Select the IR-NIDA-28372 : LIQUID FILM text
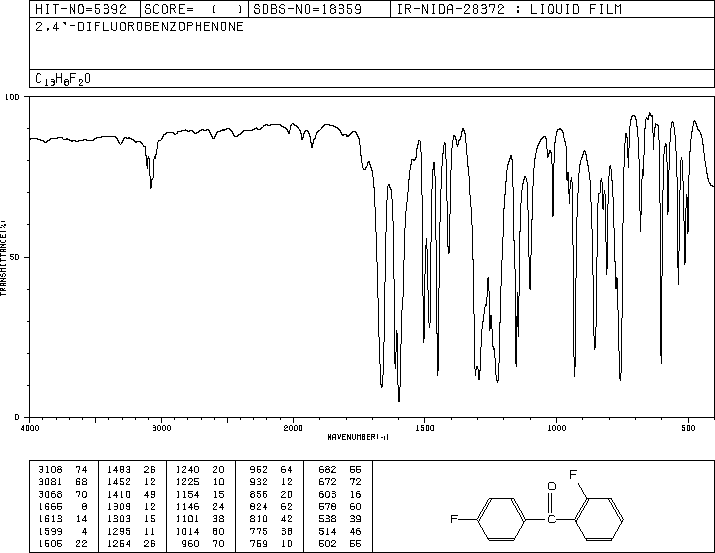 pyautogui.click(x=509, y=9)
